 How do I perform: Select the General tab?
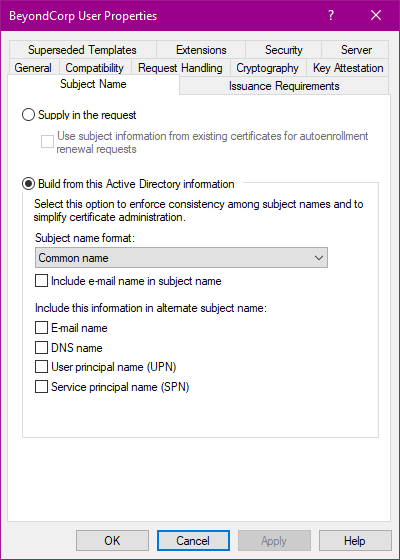[33, 68]
